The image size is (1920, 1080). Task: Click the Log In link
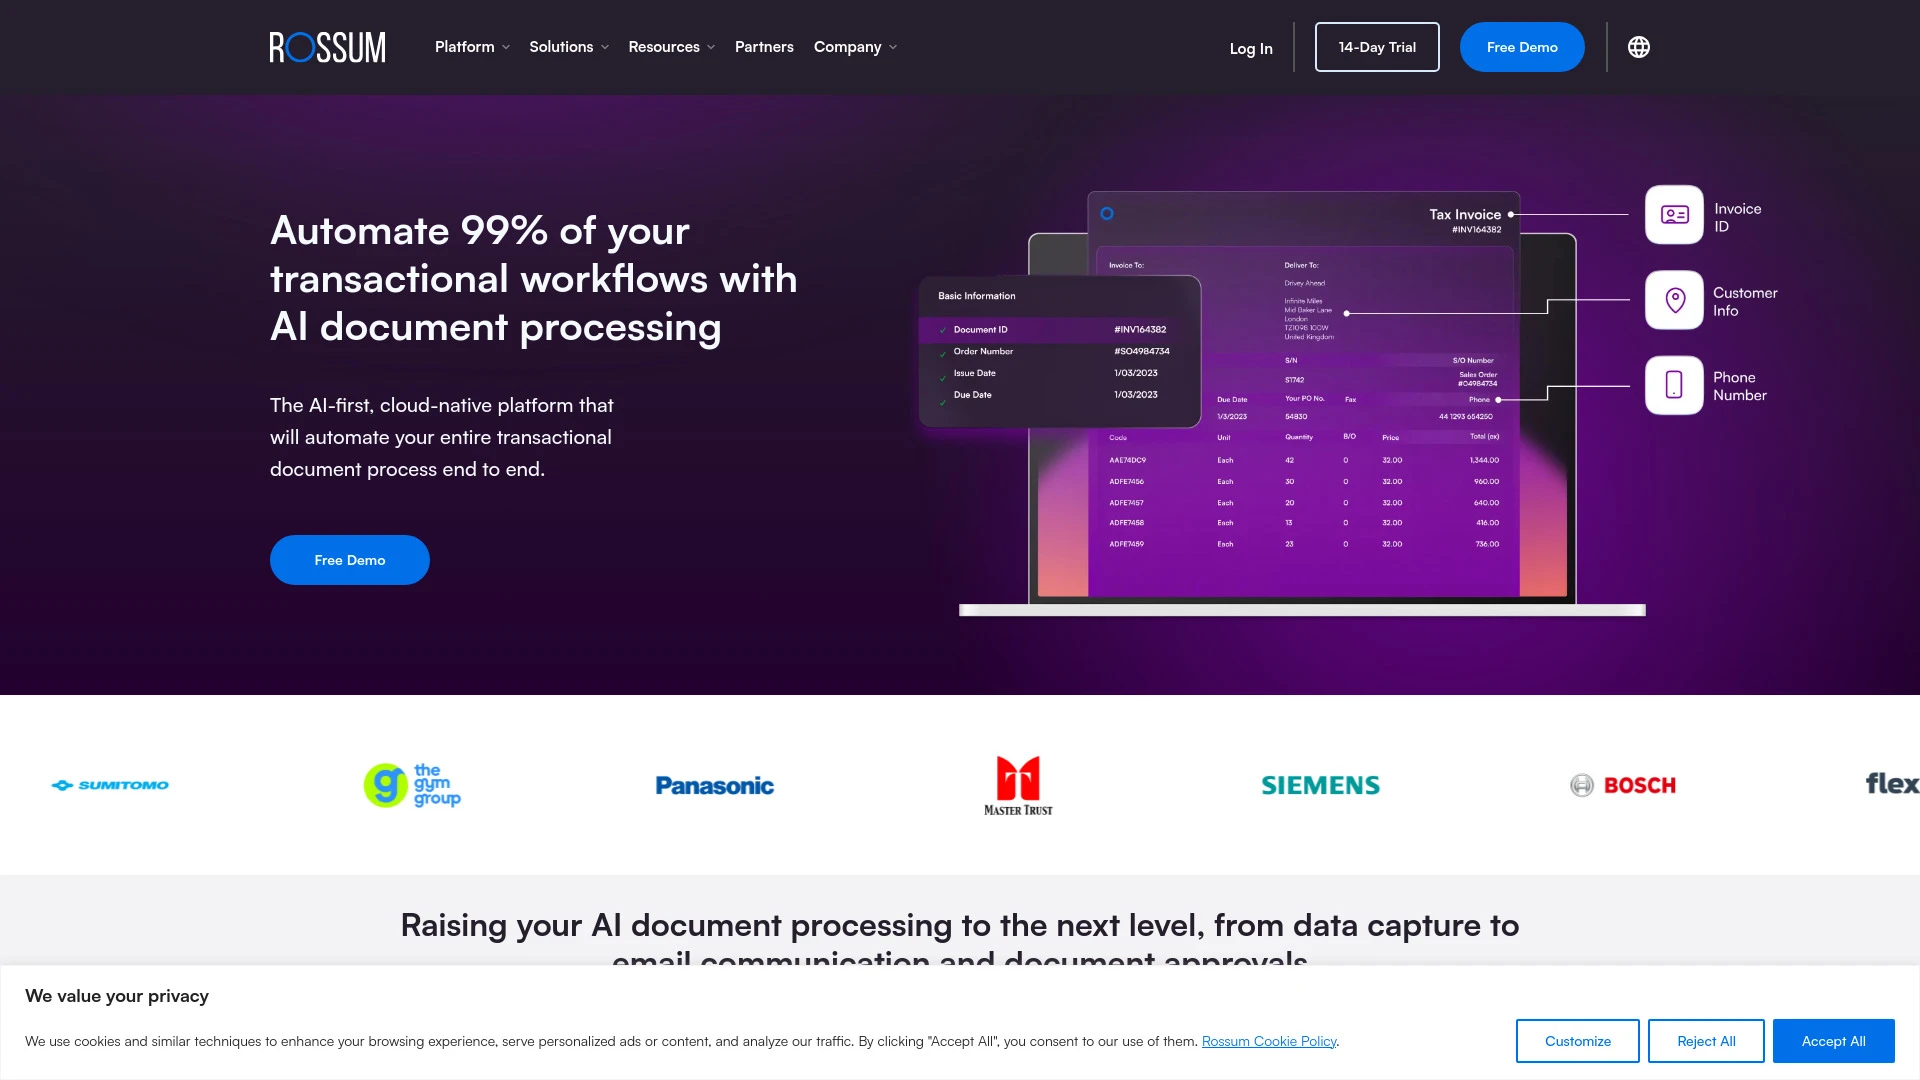(x=1251, y=47)
